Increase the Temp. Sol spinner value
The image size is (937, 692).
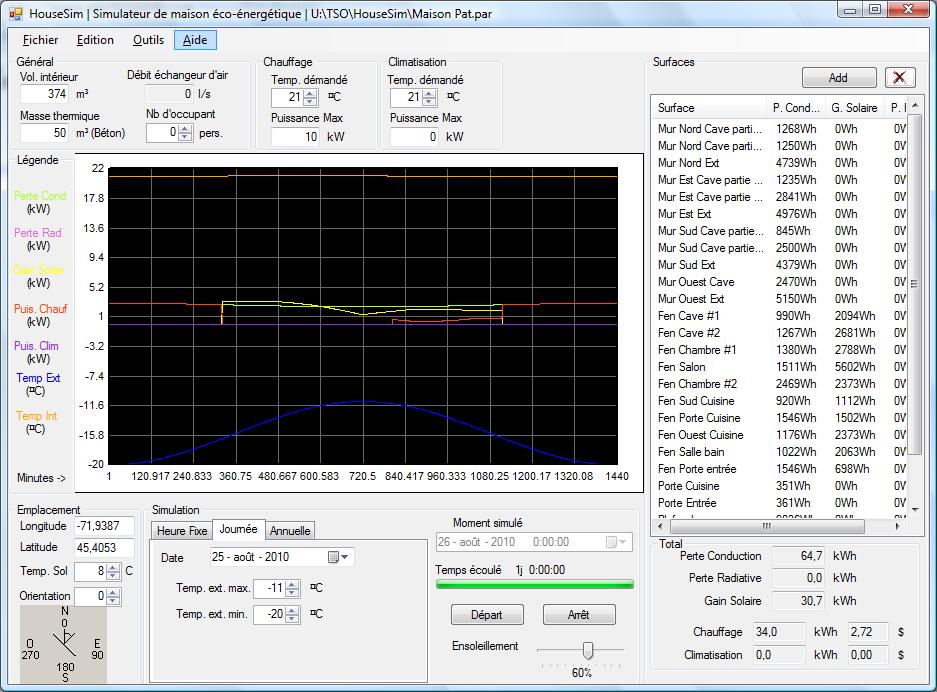coord(114,567)
